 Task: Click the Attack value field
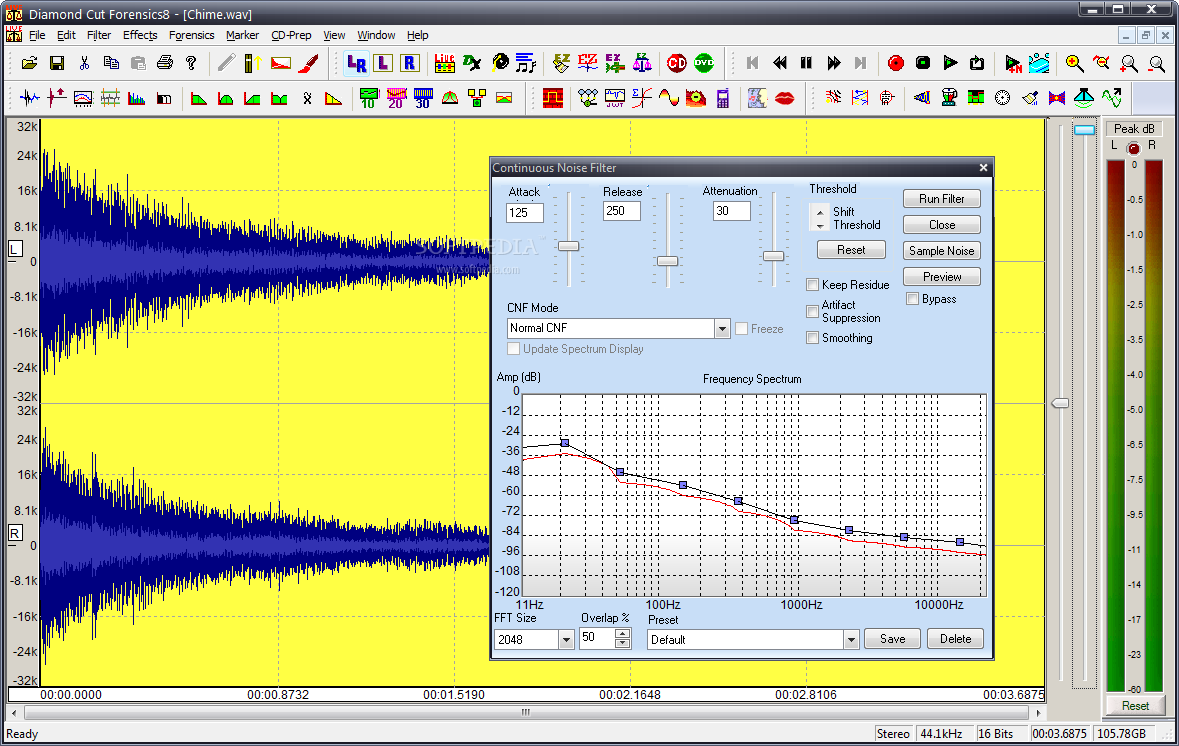pos(525,213)
